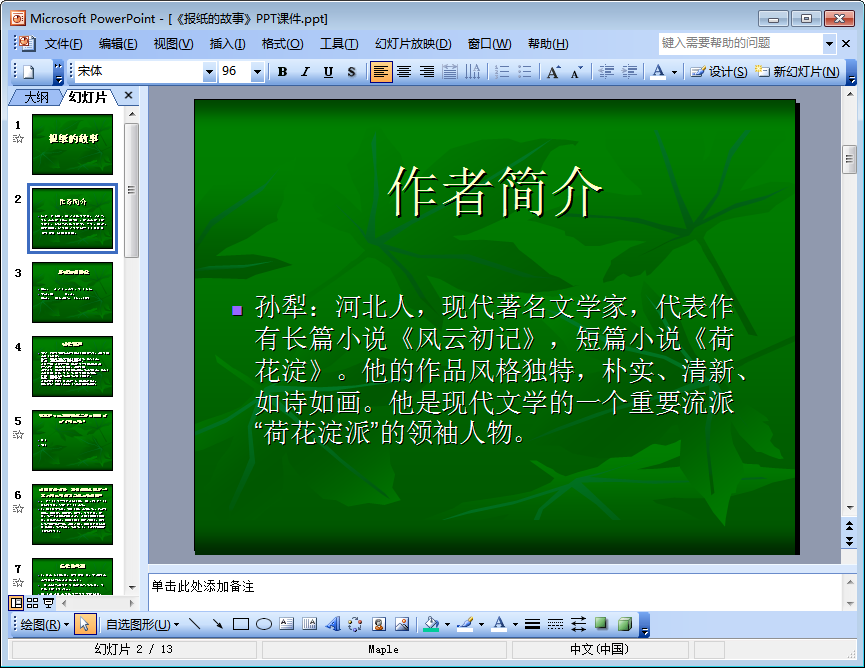Center align the text
This screenshot has height=668, width=865.
[x=404, y=71]
